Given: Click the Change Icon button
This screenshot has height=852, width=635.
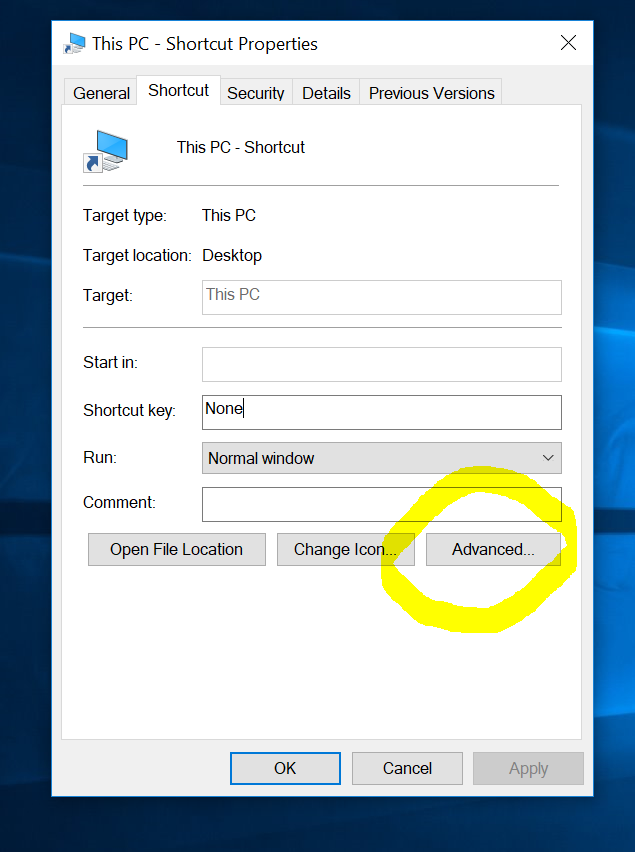Looking at the screenshot, I should click(345, 549).
